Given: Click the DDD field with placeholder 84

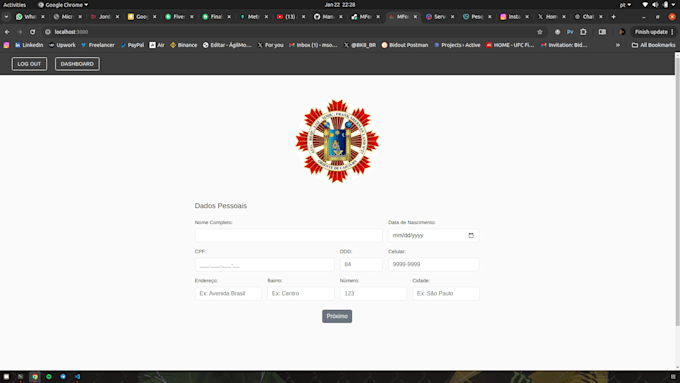Looking at the screenshot, I should [x=361, y=264].
